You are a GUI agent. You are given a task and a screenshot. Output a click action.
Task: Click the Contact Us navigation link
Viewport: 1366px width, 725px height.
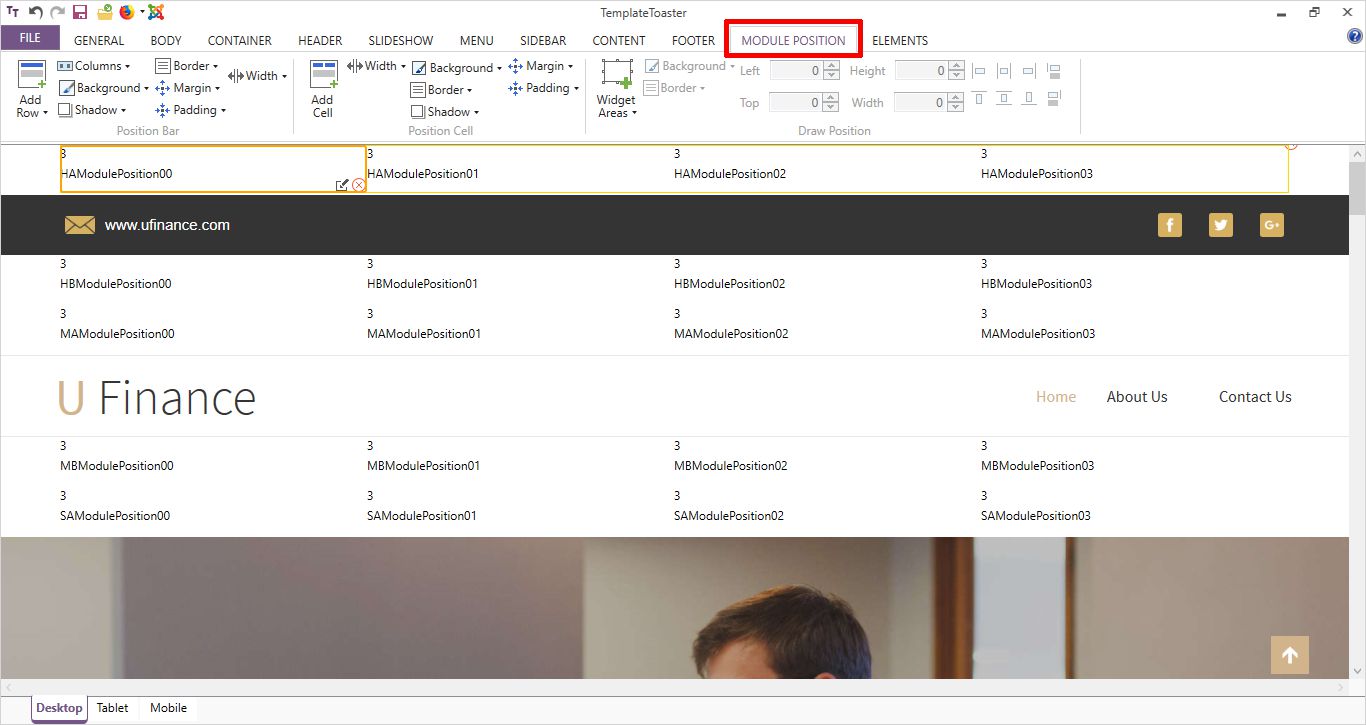point(1254,397)
